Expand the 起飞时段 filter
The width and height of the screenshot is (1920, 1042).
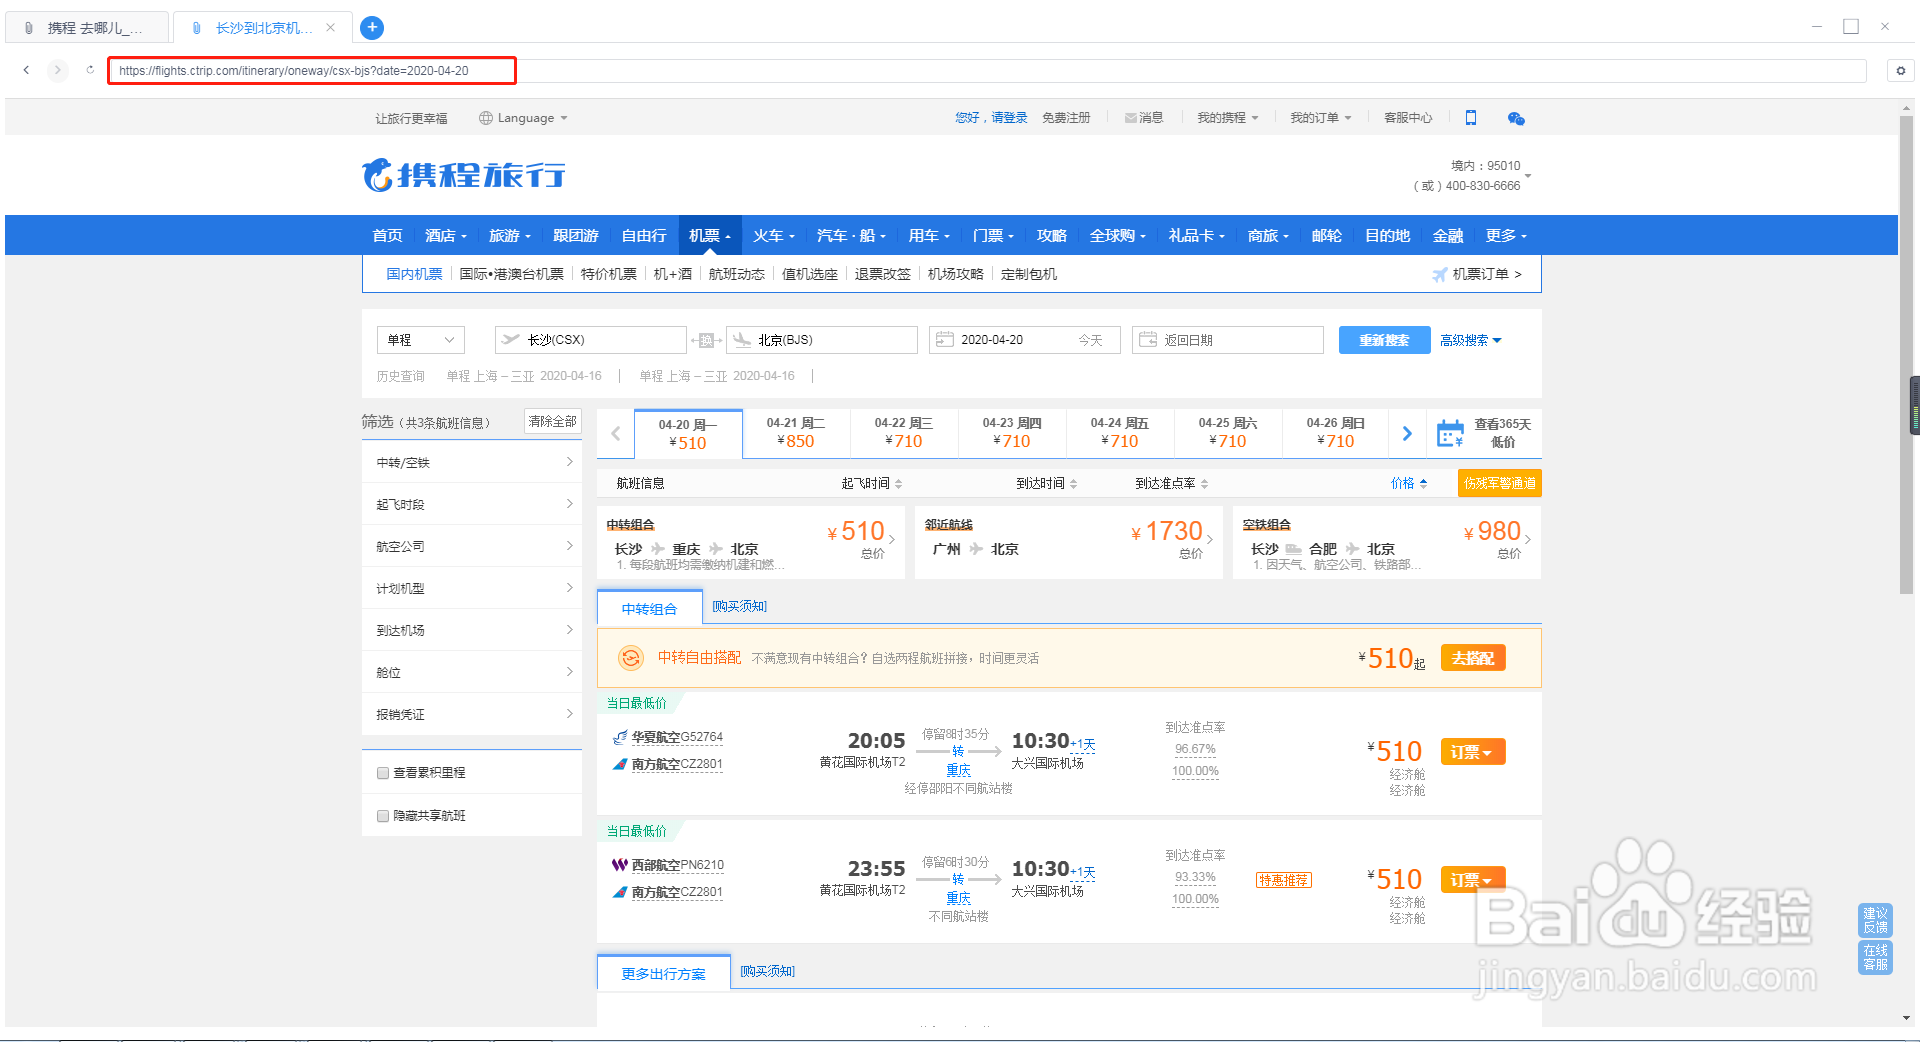tap(472, 504)
